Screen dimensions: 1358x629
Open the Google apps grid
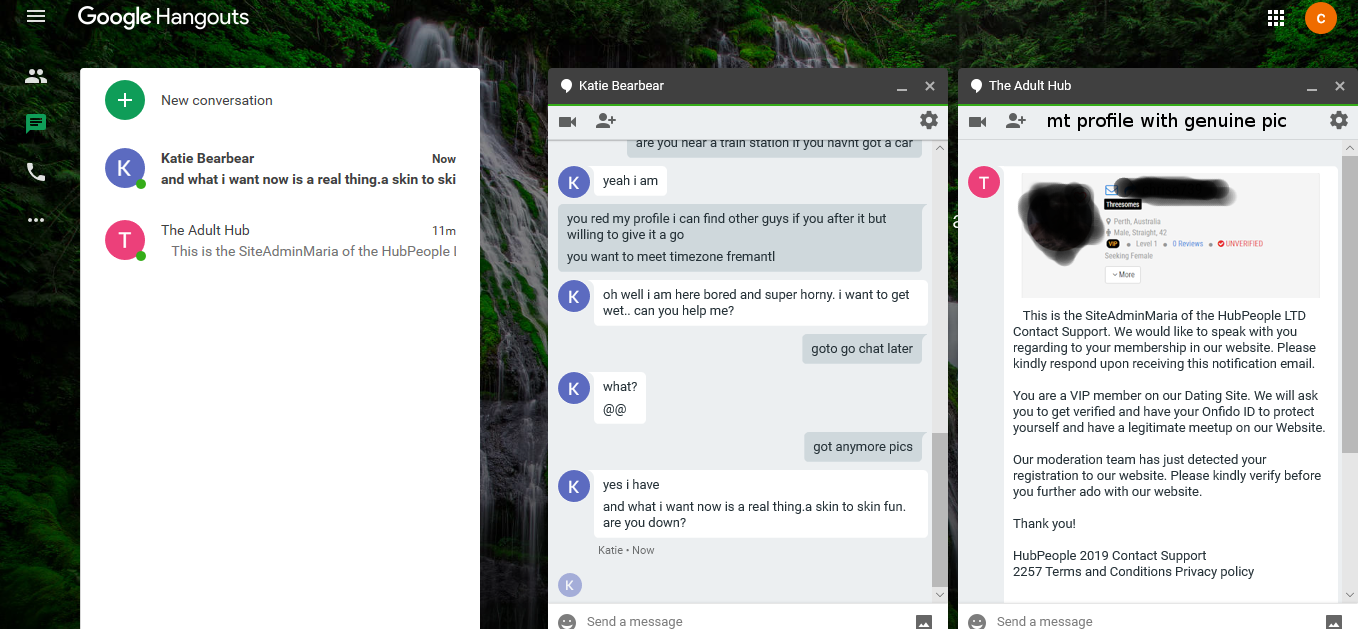[1276, 18]
